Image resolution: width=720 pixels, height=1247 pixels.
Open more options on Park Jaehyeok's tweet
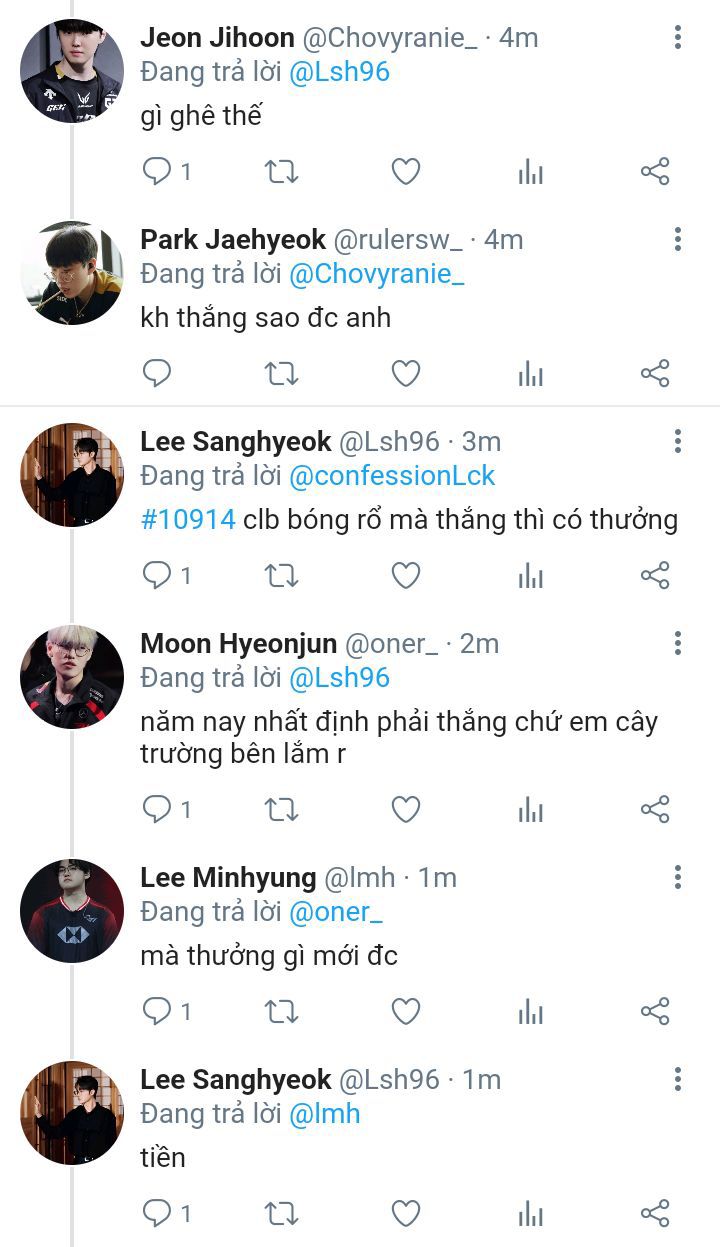(678, 240)
